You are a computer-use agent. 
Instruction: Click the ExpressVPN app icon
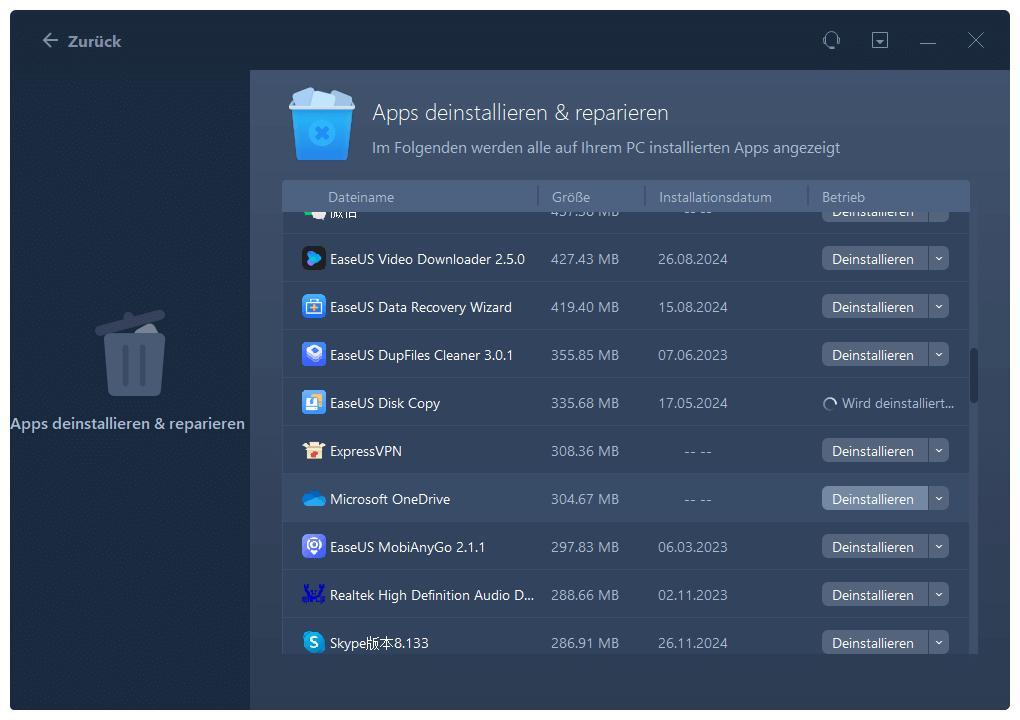coord(314,451)
